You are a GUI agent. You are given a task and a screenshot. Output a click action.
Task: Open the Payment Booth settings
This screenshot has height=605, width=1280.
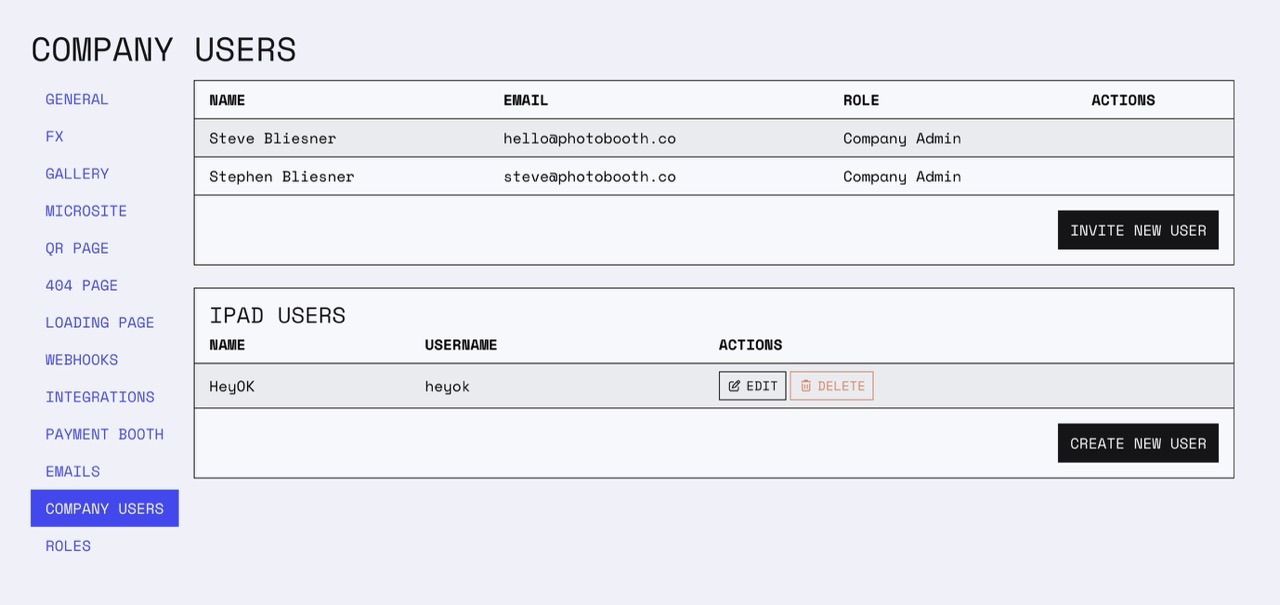click(105, 434)
